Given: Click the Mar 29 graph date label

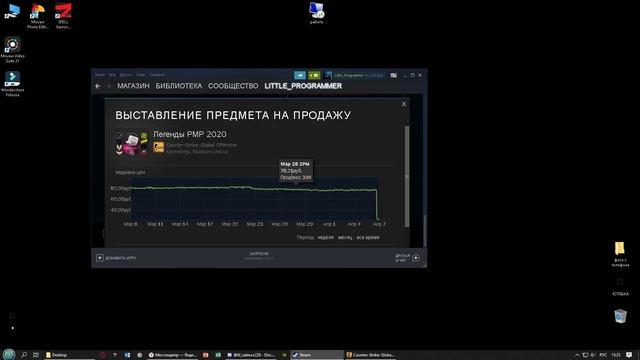Looking at the screenshot, I should 304,224.
